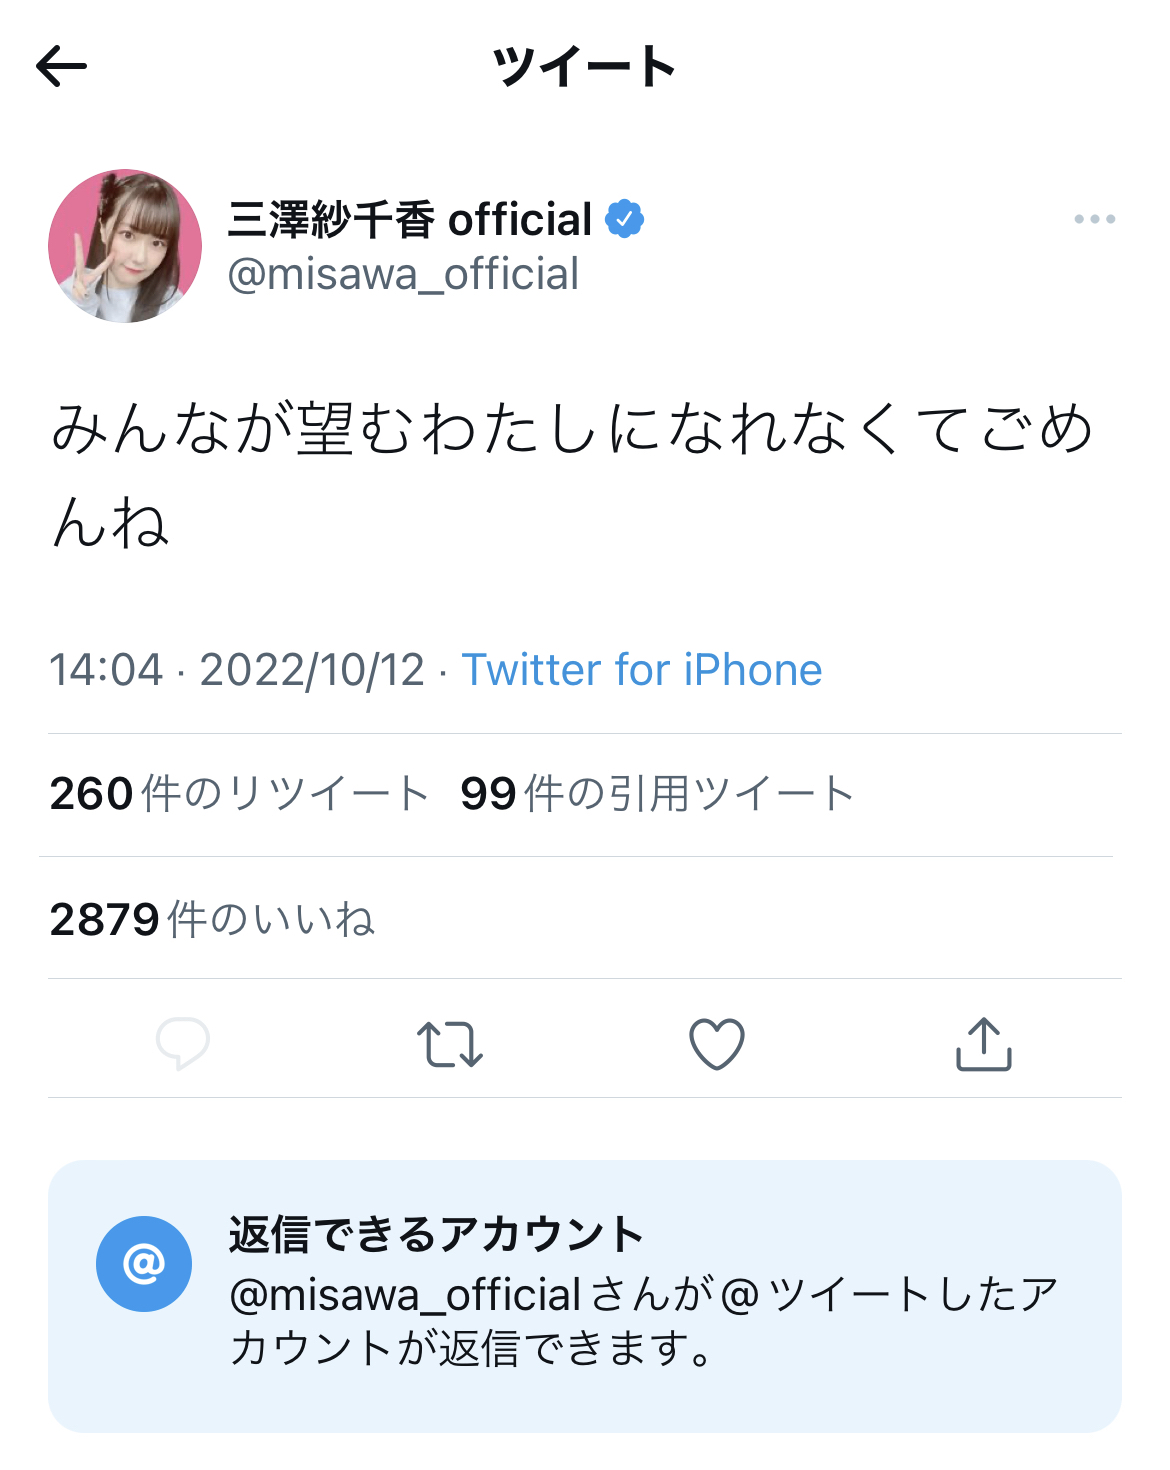The width and height of the screenshot is (1170, 1470).
Task: Open the profile avatar photo
Action: [125, 246]
